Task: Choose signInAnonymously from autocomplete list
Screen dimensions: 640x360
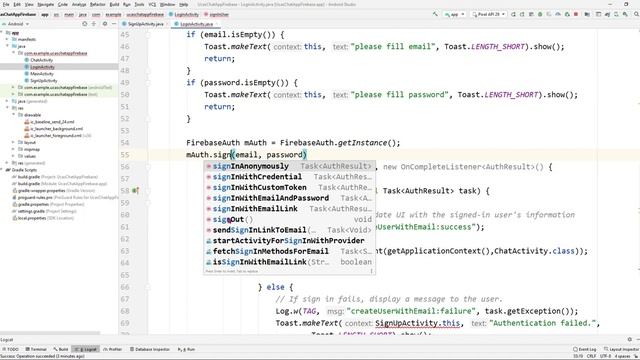Action: pyautogui.click(x=289, y=166)
